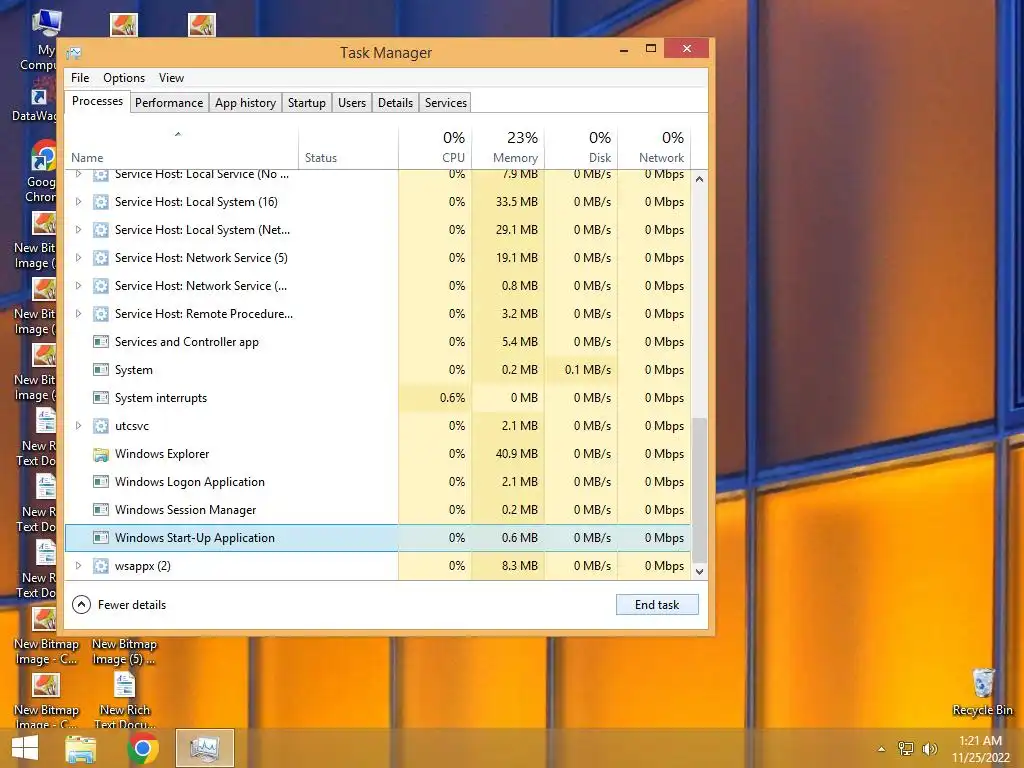Screen dimensions: 1024x768
Task: Click the Service Host: Local System (Net... gear icon
Action: (x=101, y=230)
